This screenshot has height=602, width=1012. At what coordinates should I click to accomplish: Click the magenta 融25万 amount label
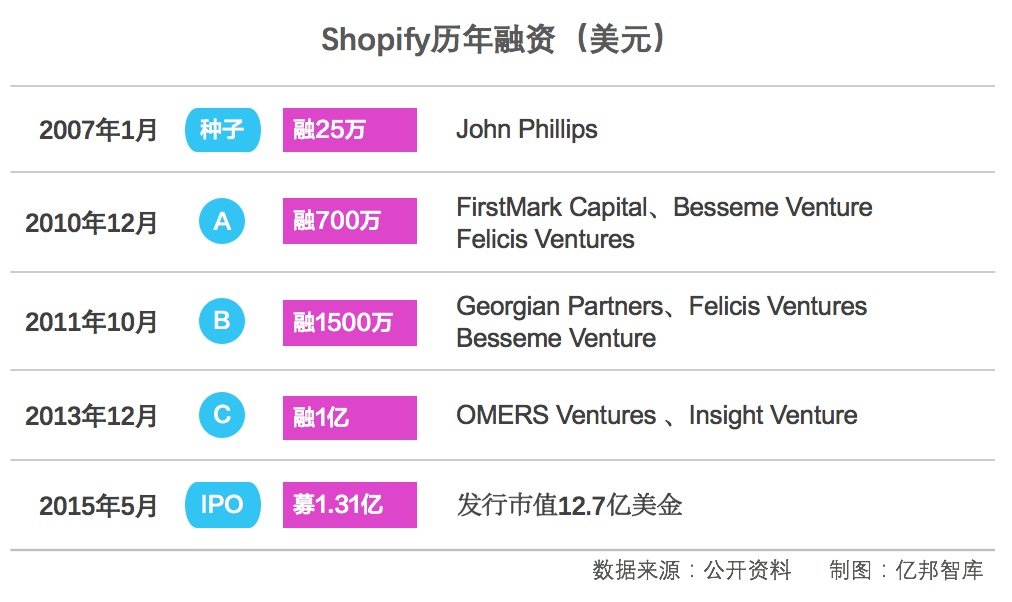(x=349, y=130)
